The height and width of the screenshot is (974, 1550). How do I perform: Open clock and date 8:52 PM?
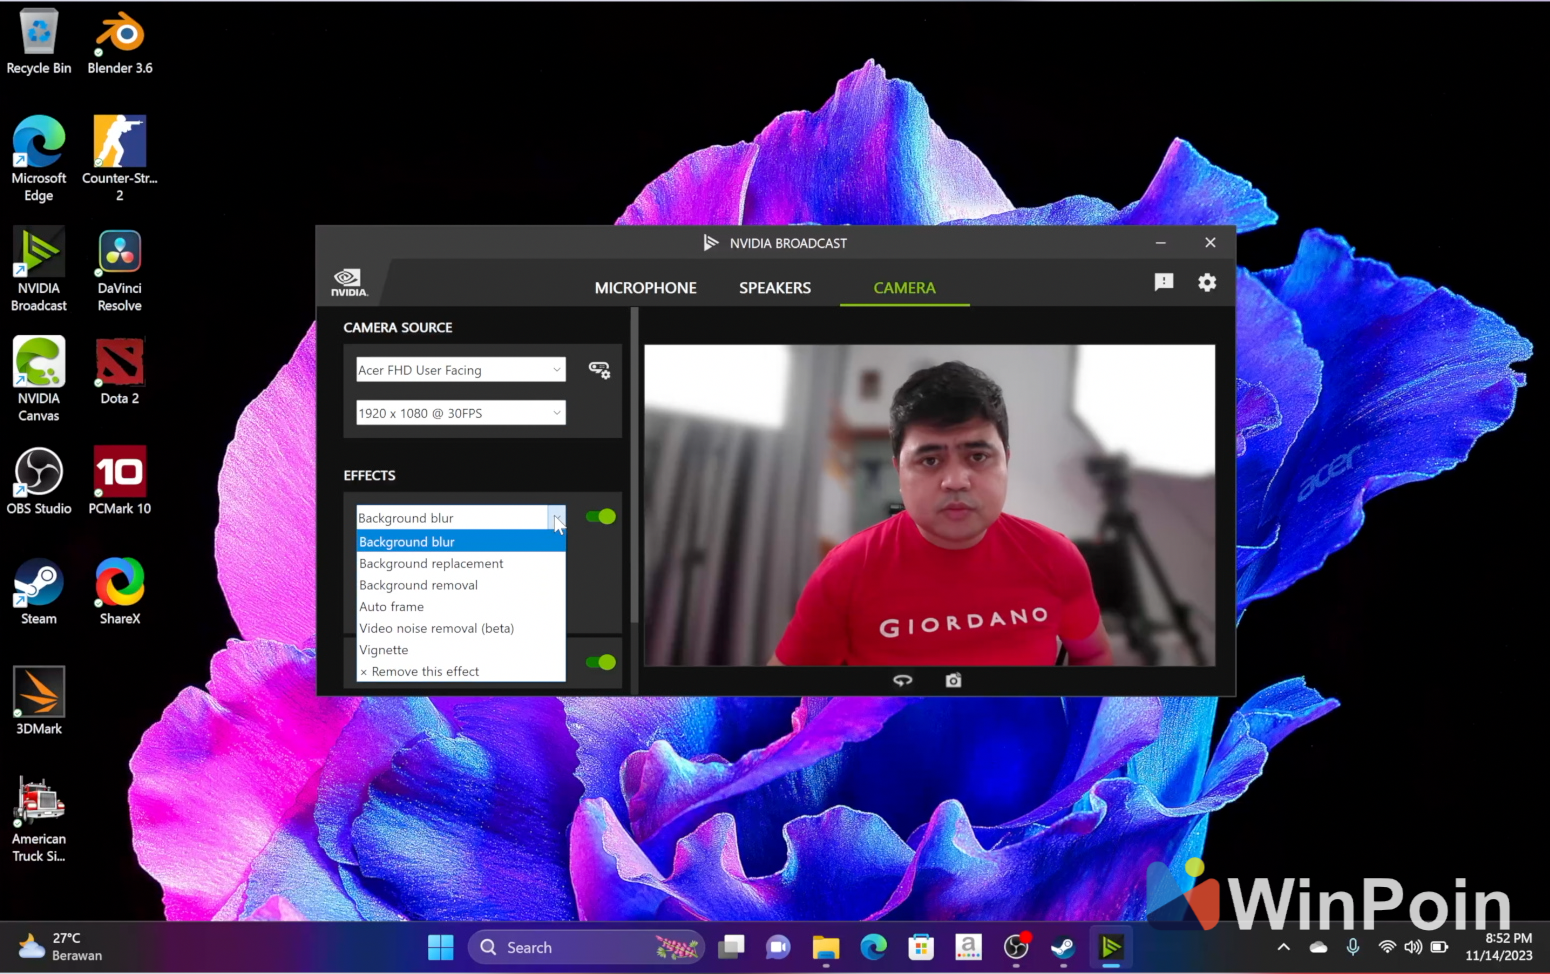[x=1499, y=947]
